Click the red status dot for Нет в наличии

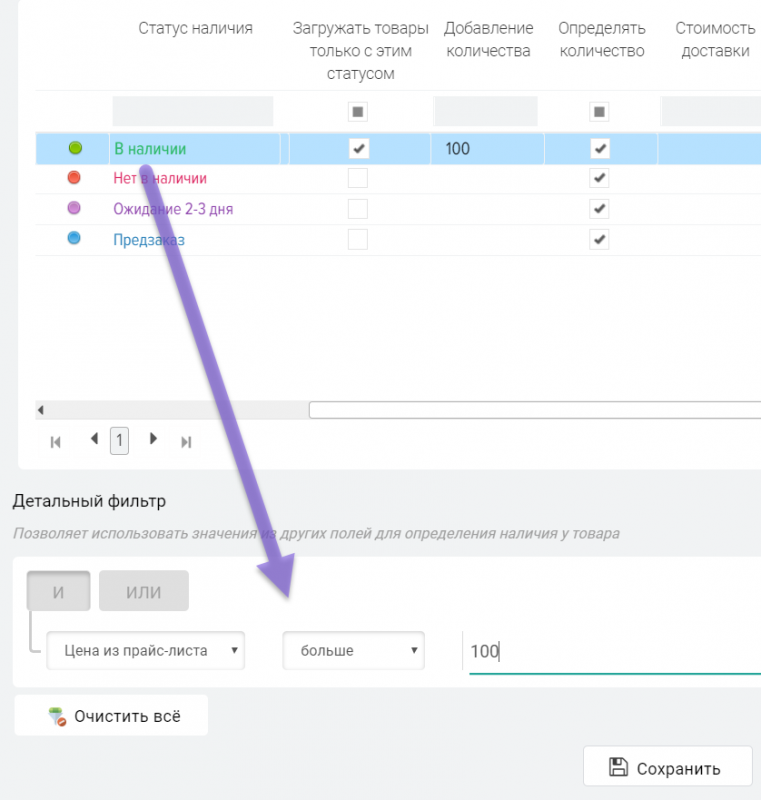coord(74,178)
